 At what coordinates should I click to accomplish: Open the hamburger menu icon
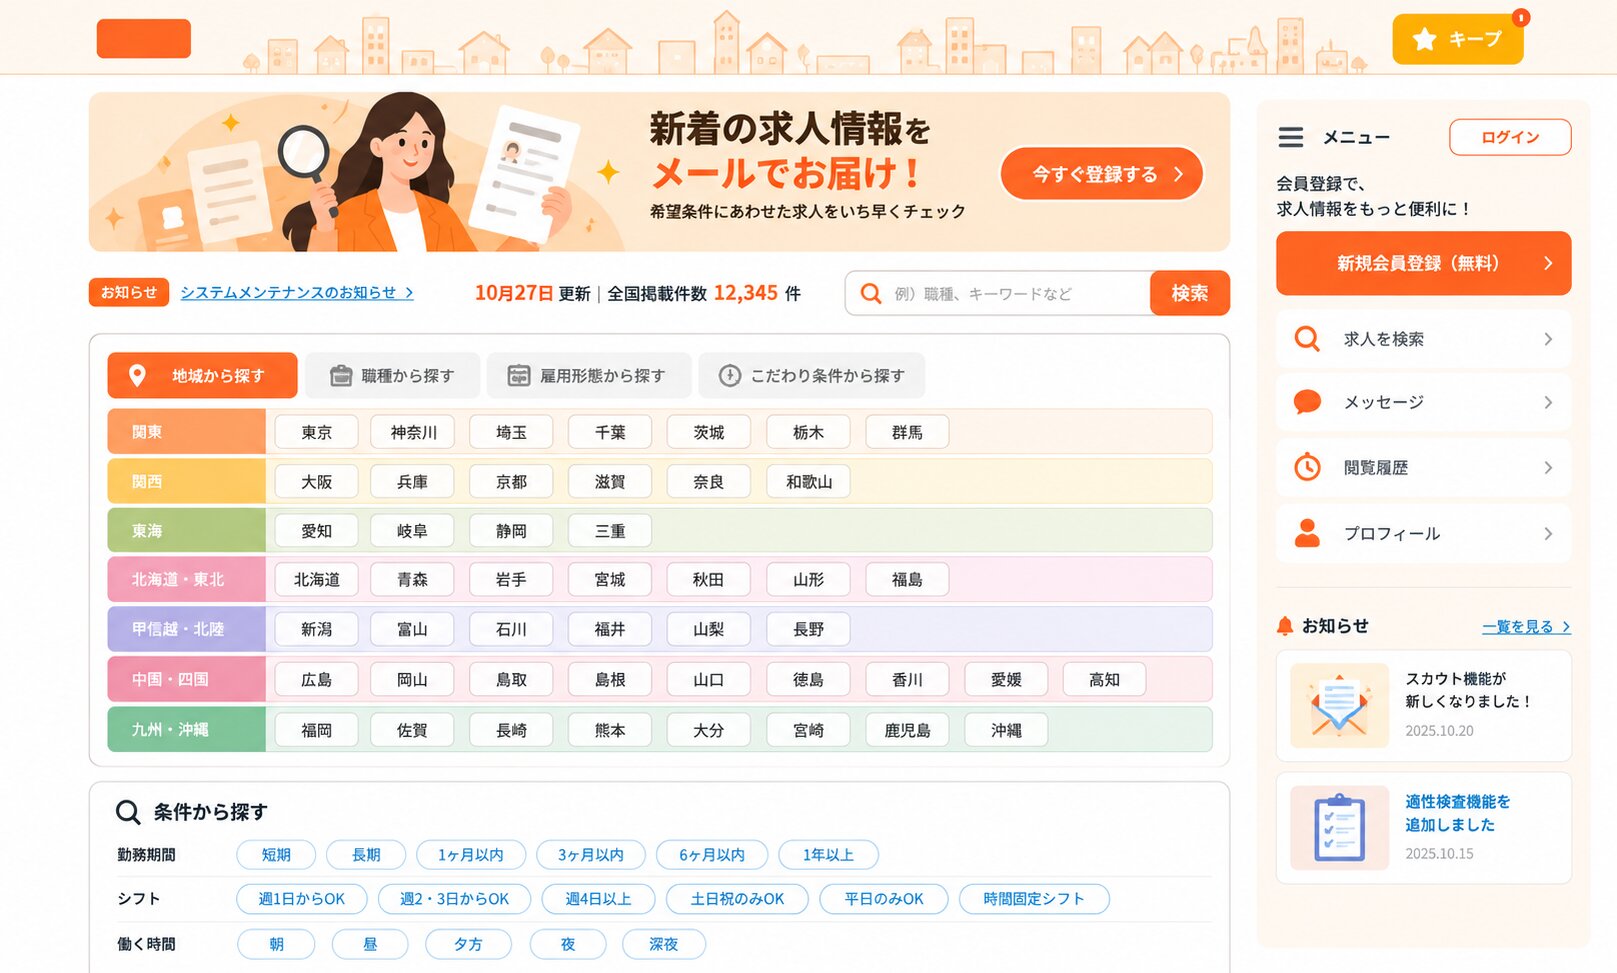pyautogui.click(x=1291, y=137)
